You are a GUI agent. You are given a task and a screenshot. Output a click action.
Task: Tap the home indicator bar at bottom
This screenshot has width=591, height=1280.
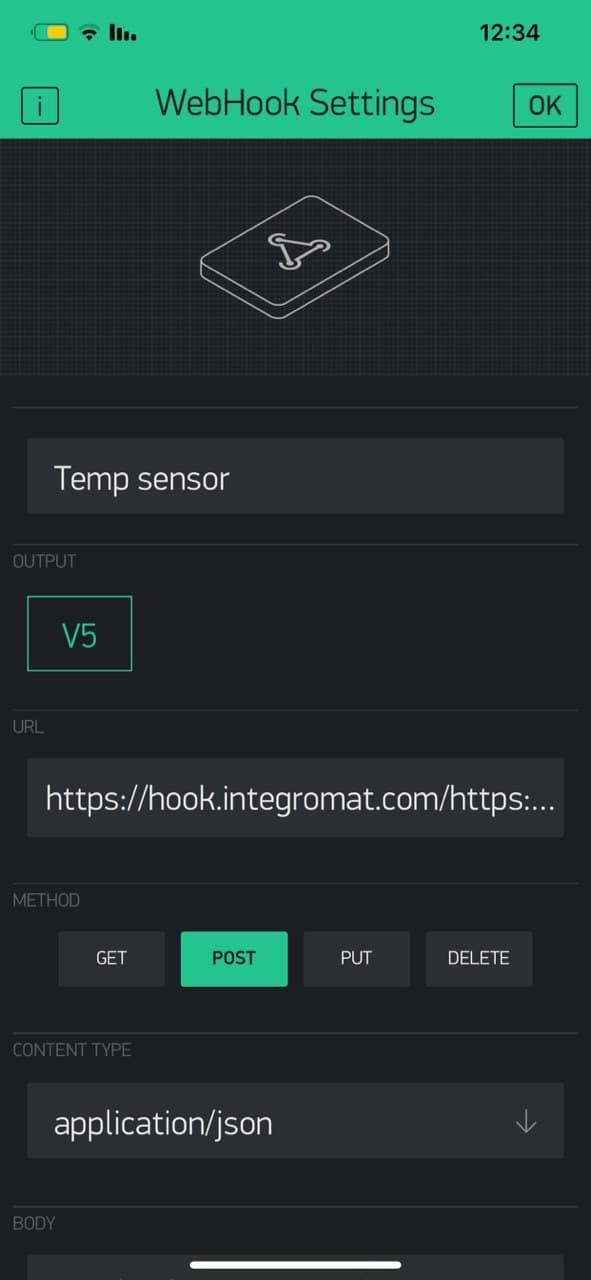pyautogui.click(x=295, y=1264)
